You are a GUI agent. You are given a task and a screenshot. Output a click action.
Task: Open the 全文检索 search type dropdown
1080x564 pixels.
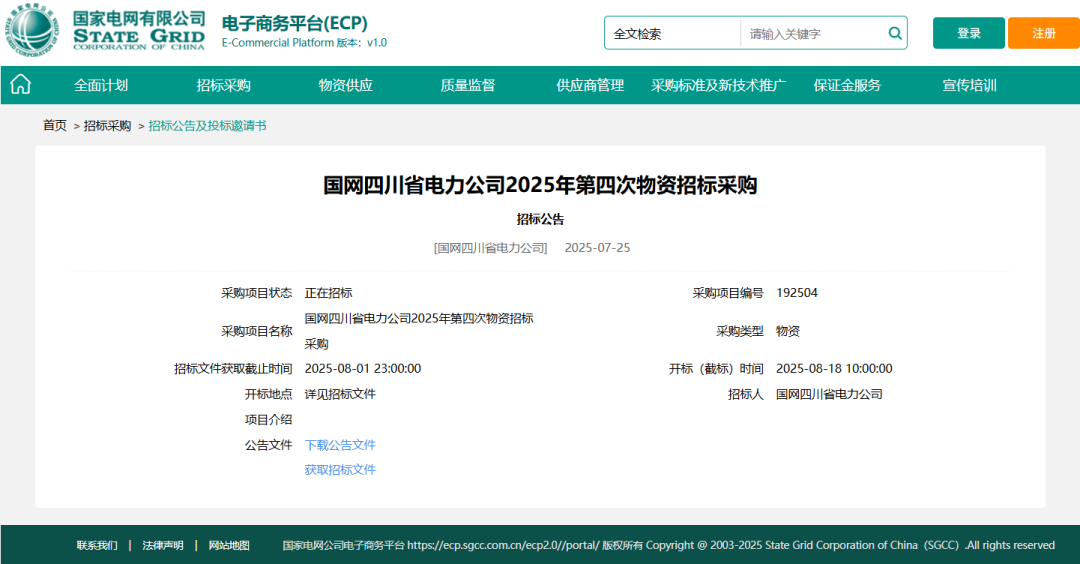(x=672, y=34)
